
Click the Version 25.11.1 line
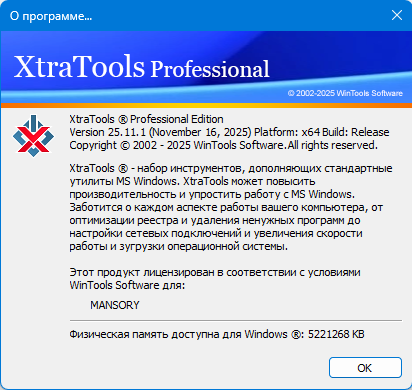(x=229, y=132)
